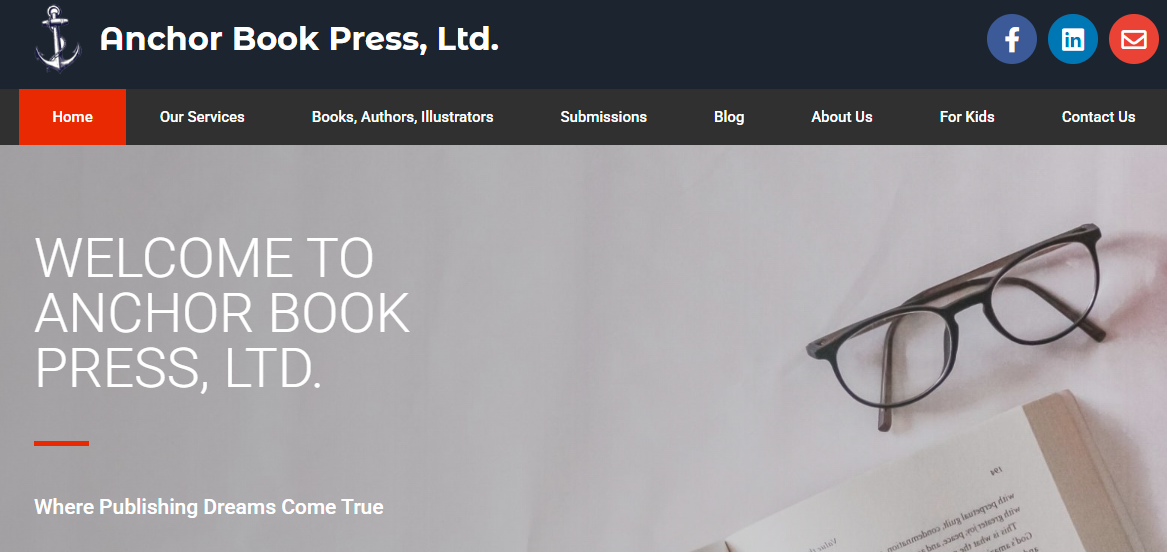The height and width of the screenshot is (552, 1167).
Task: Select the Home menu item
Action: (72, 117)
